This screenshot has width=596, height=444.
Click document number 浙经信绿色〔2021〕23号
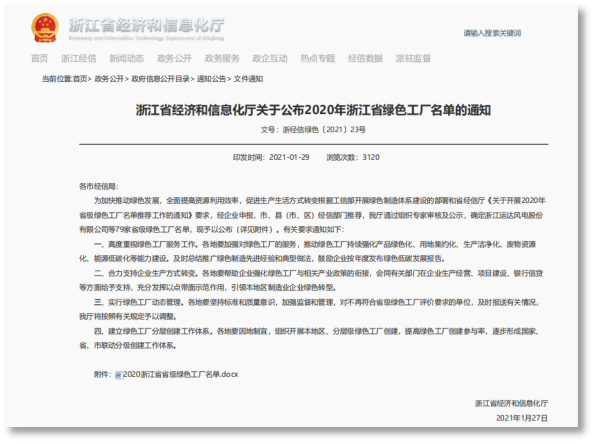(x=324, y=130)
